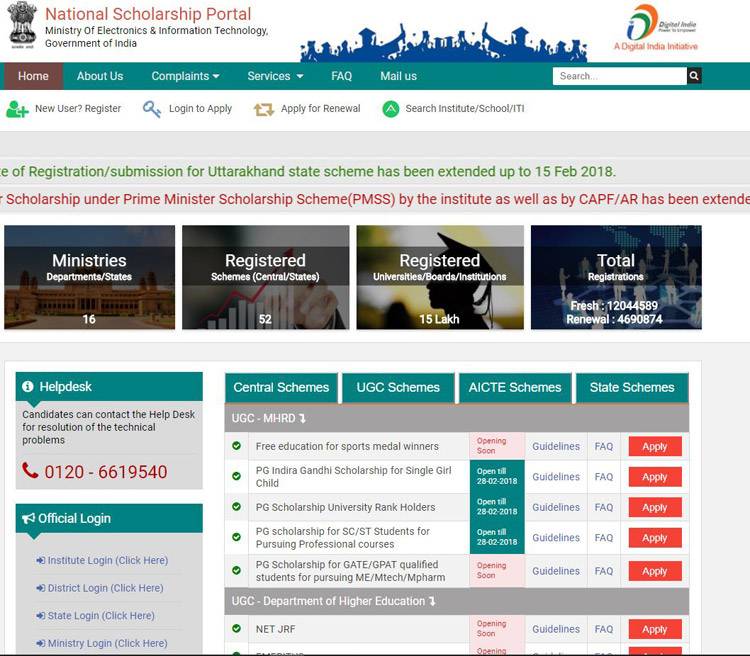Click green check beside Free education scheme
Screen dimensions: 750x656
point(236,446)
